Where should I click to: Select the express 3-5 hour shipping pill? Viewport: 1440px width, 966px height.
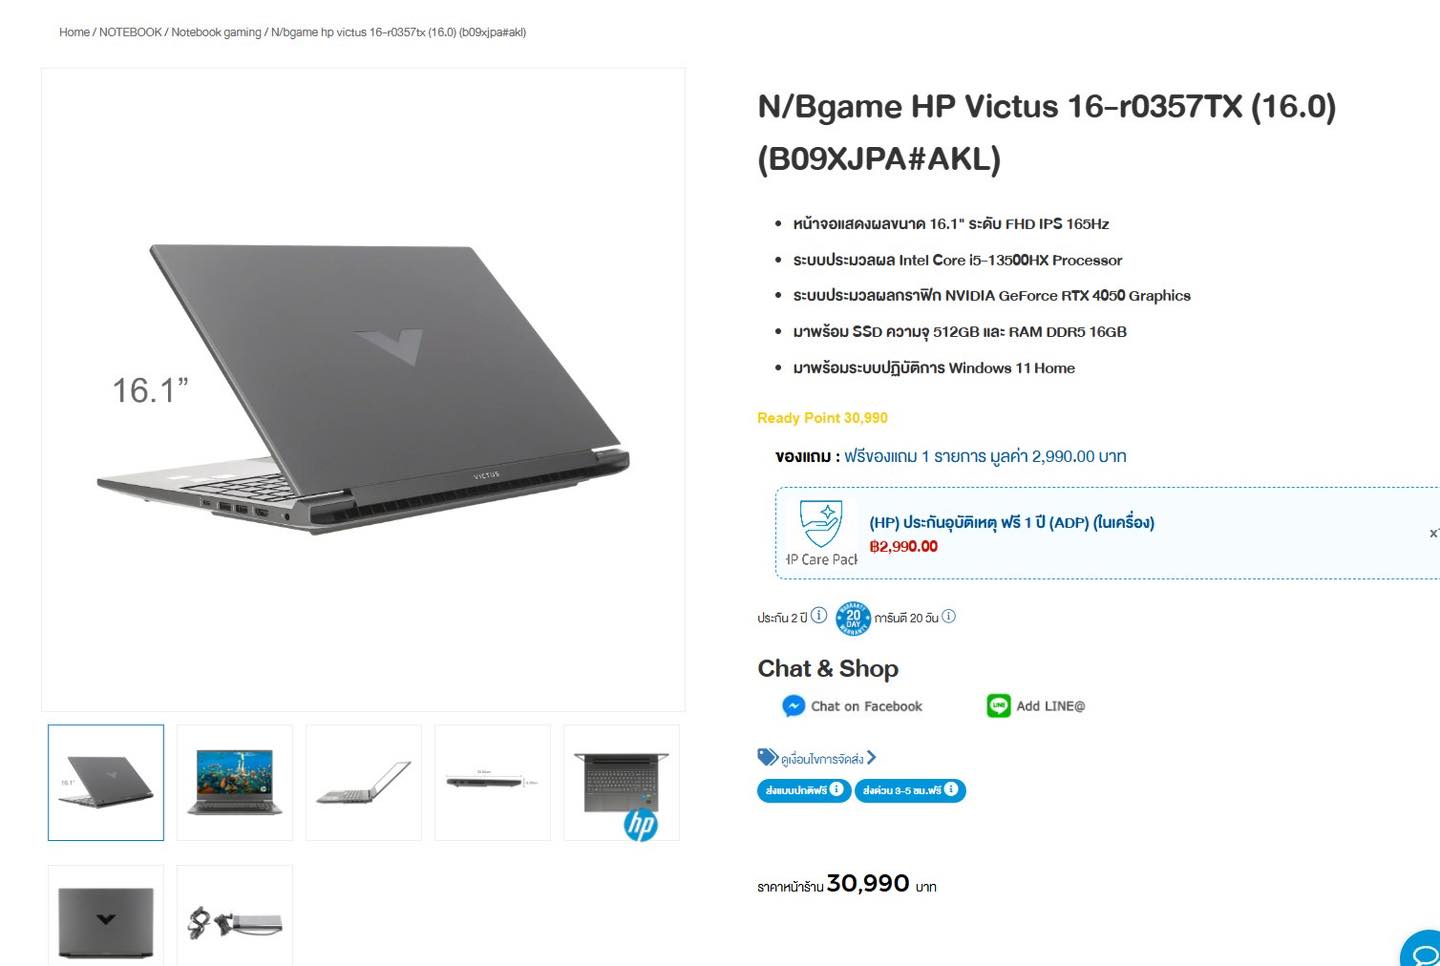(910, 790)
